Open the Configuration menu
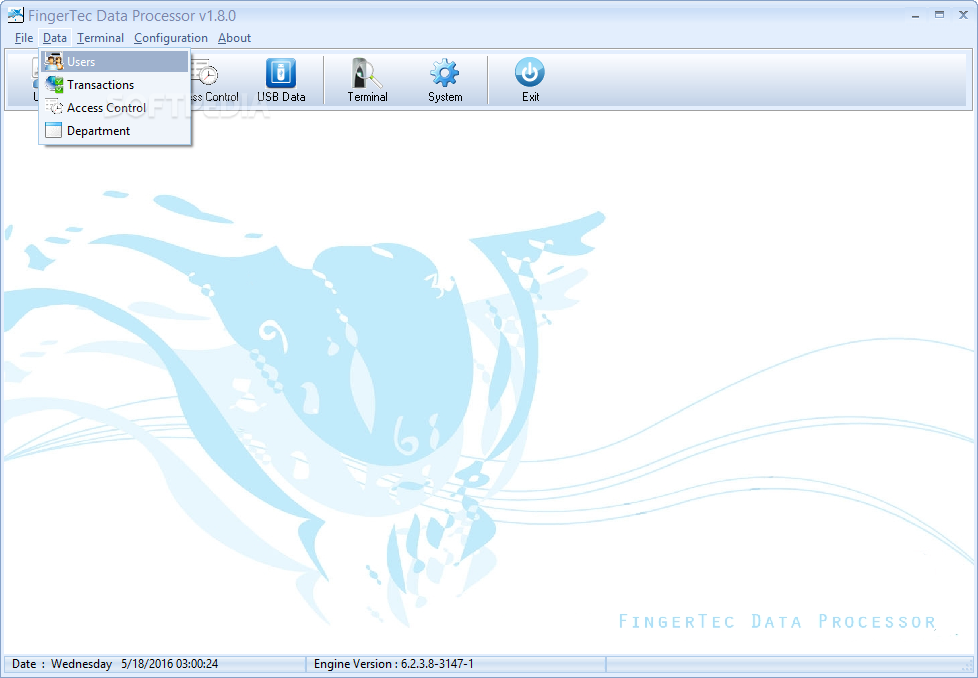 [x=171, y=38]
